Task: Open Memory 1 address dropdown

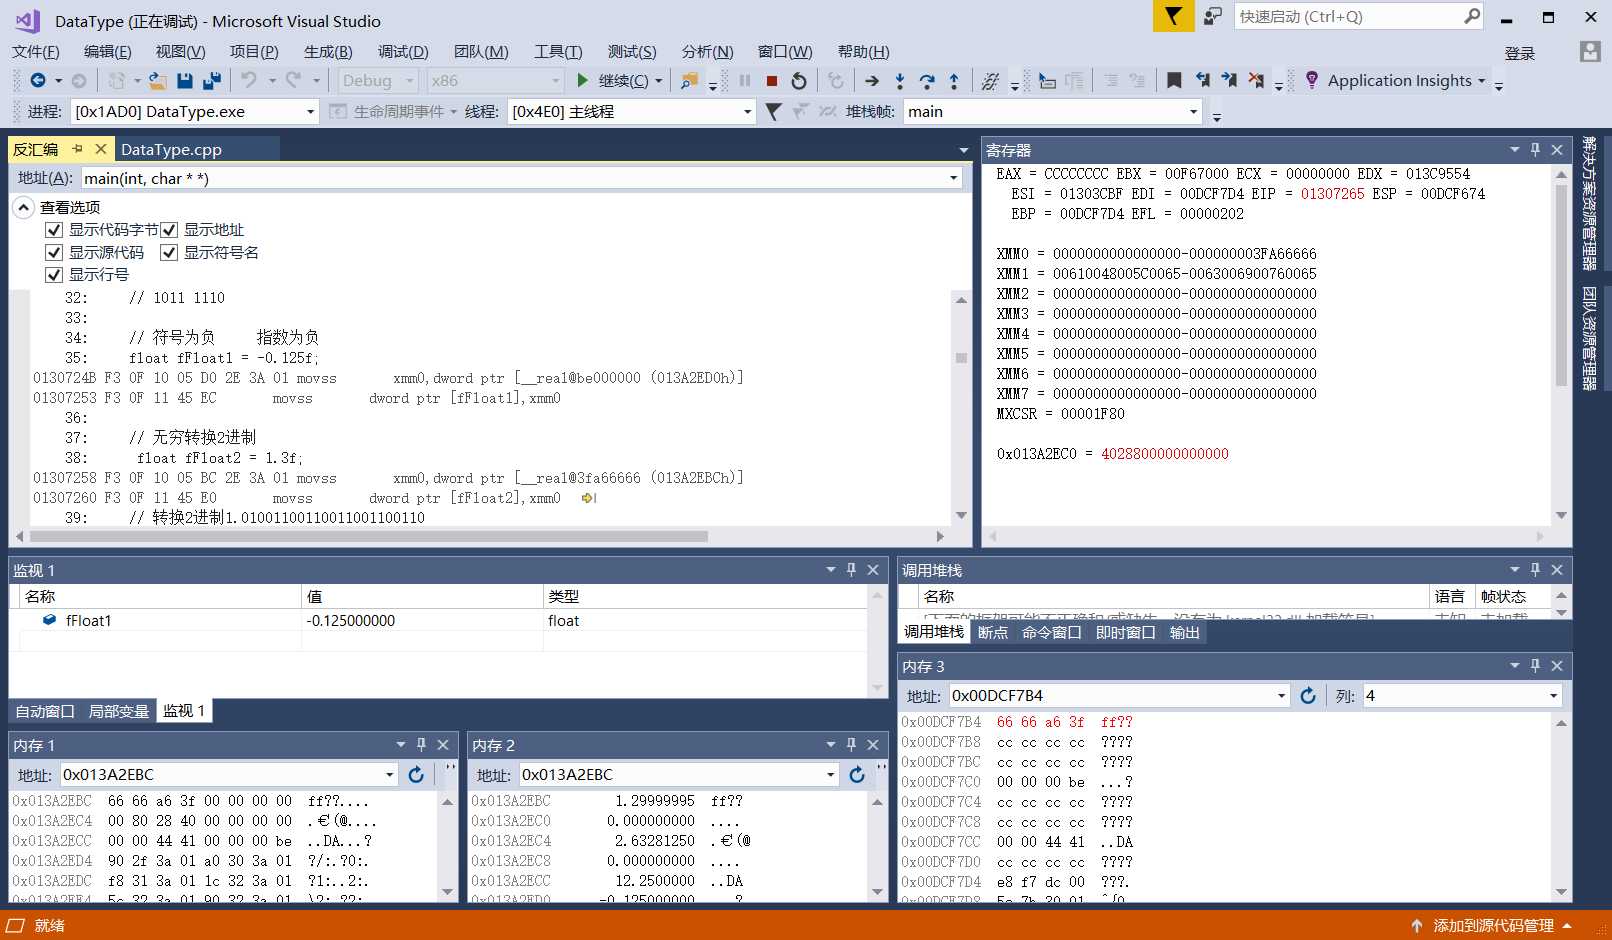Action: click(x=389, y=775)
